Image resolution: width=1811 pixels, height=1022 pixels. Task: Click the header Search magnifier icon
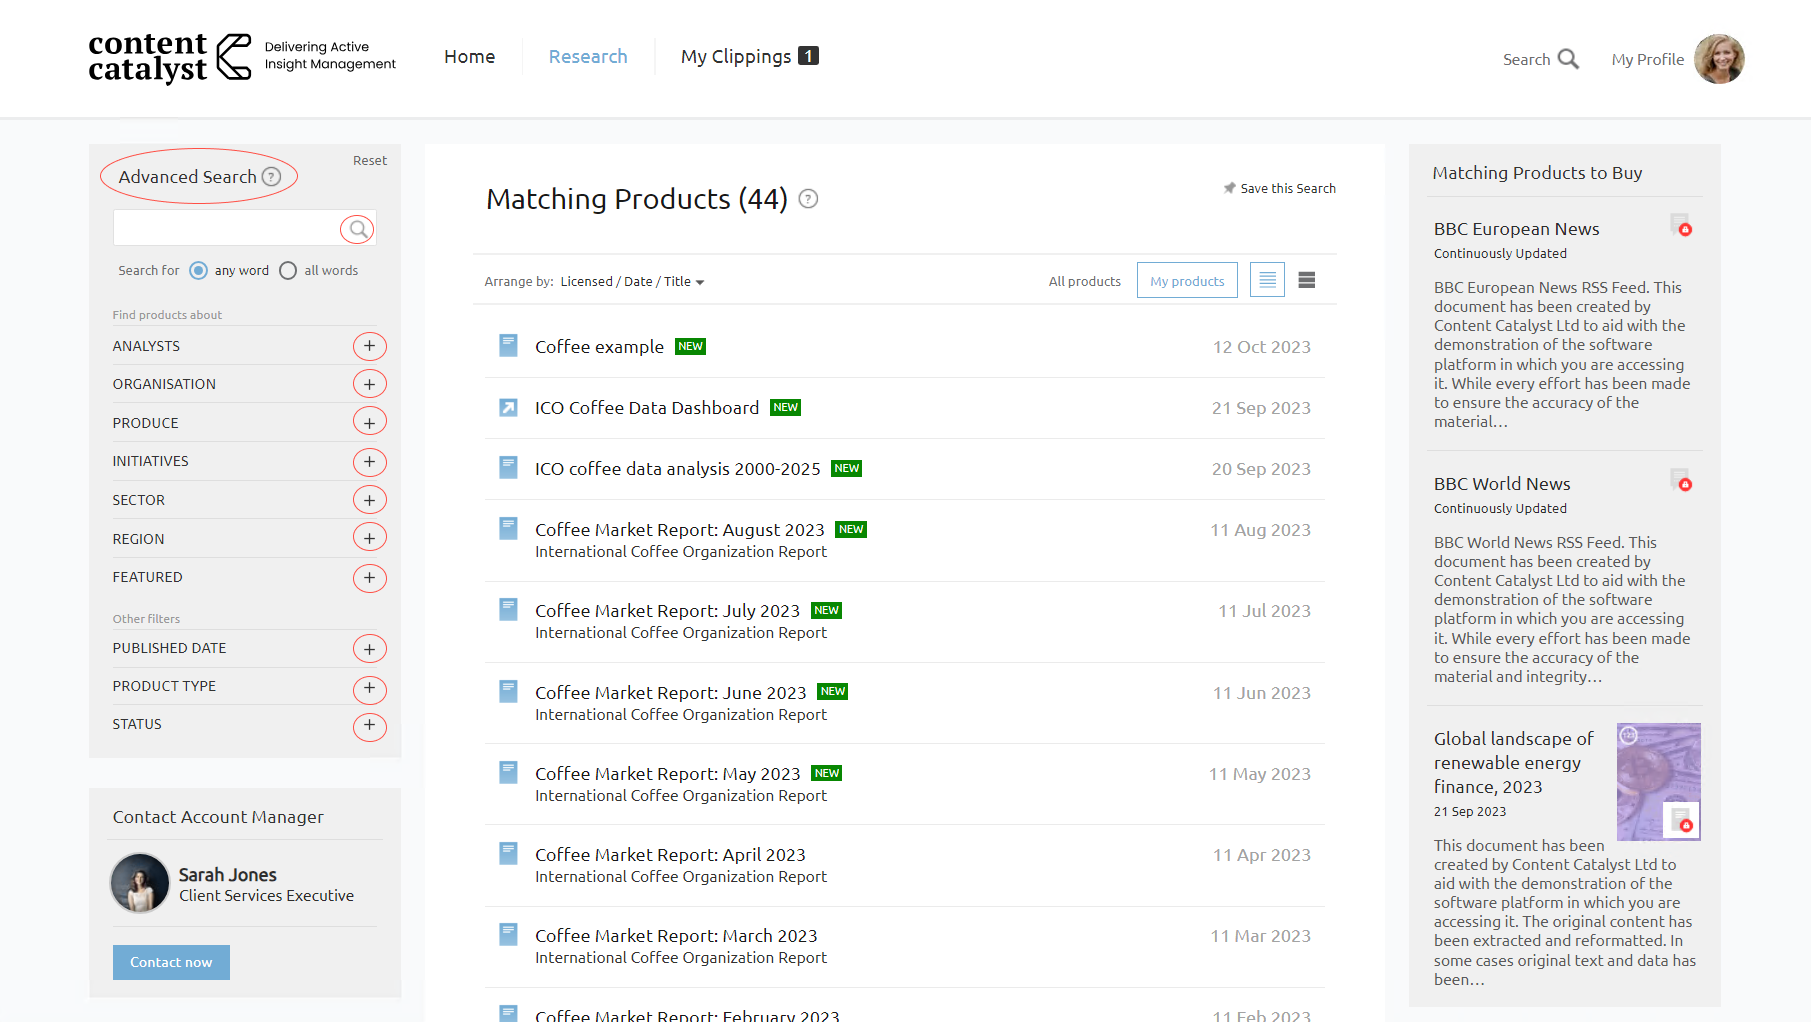(x=1568, y=59)
